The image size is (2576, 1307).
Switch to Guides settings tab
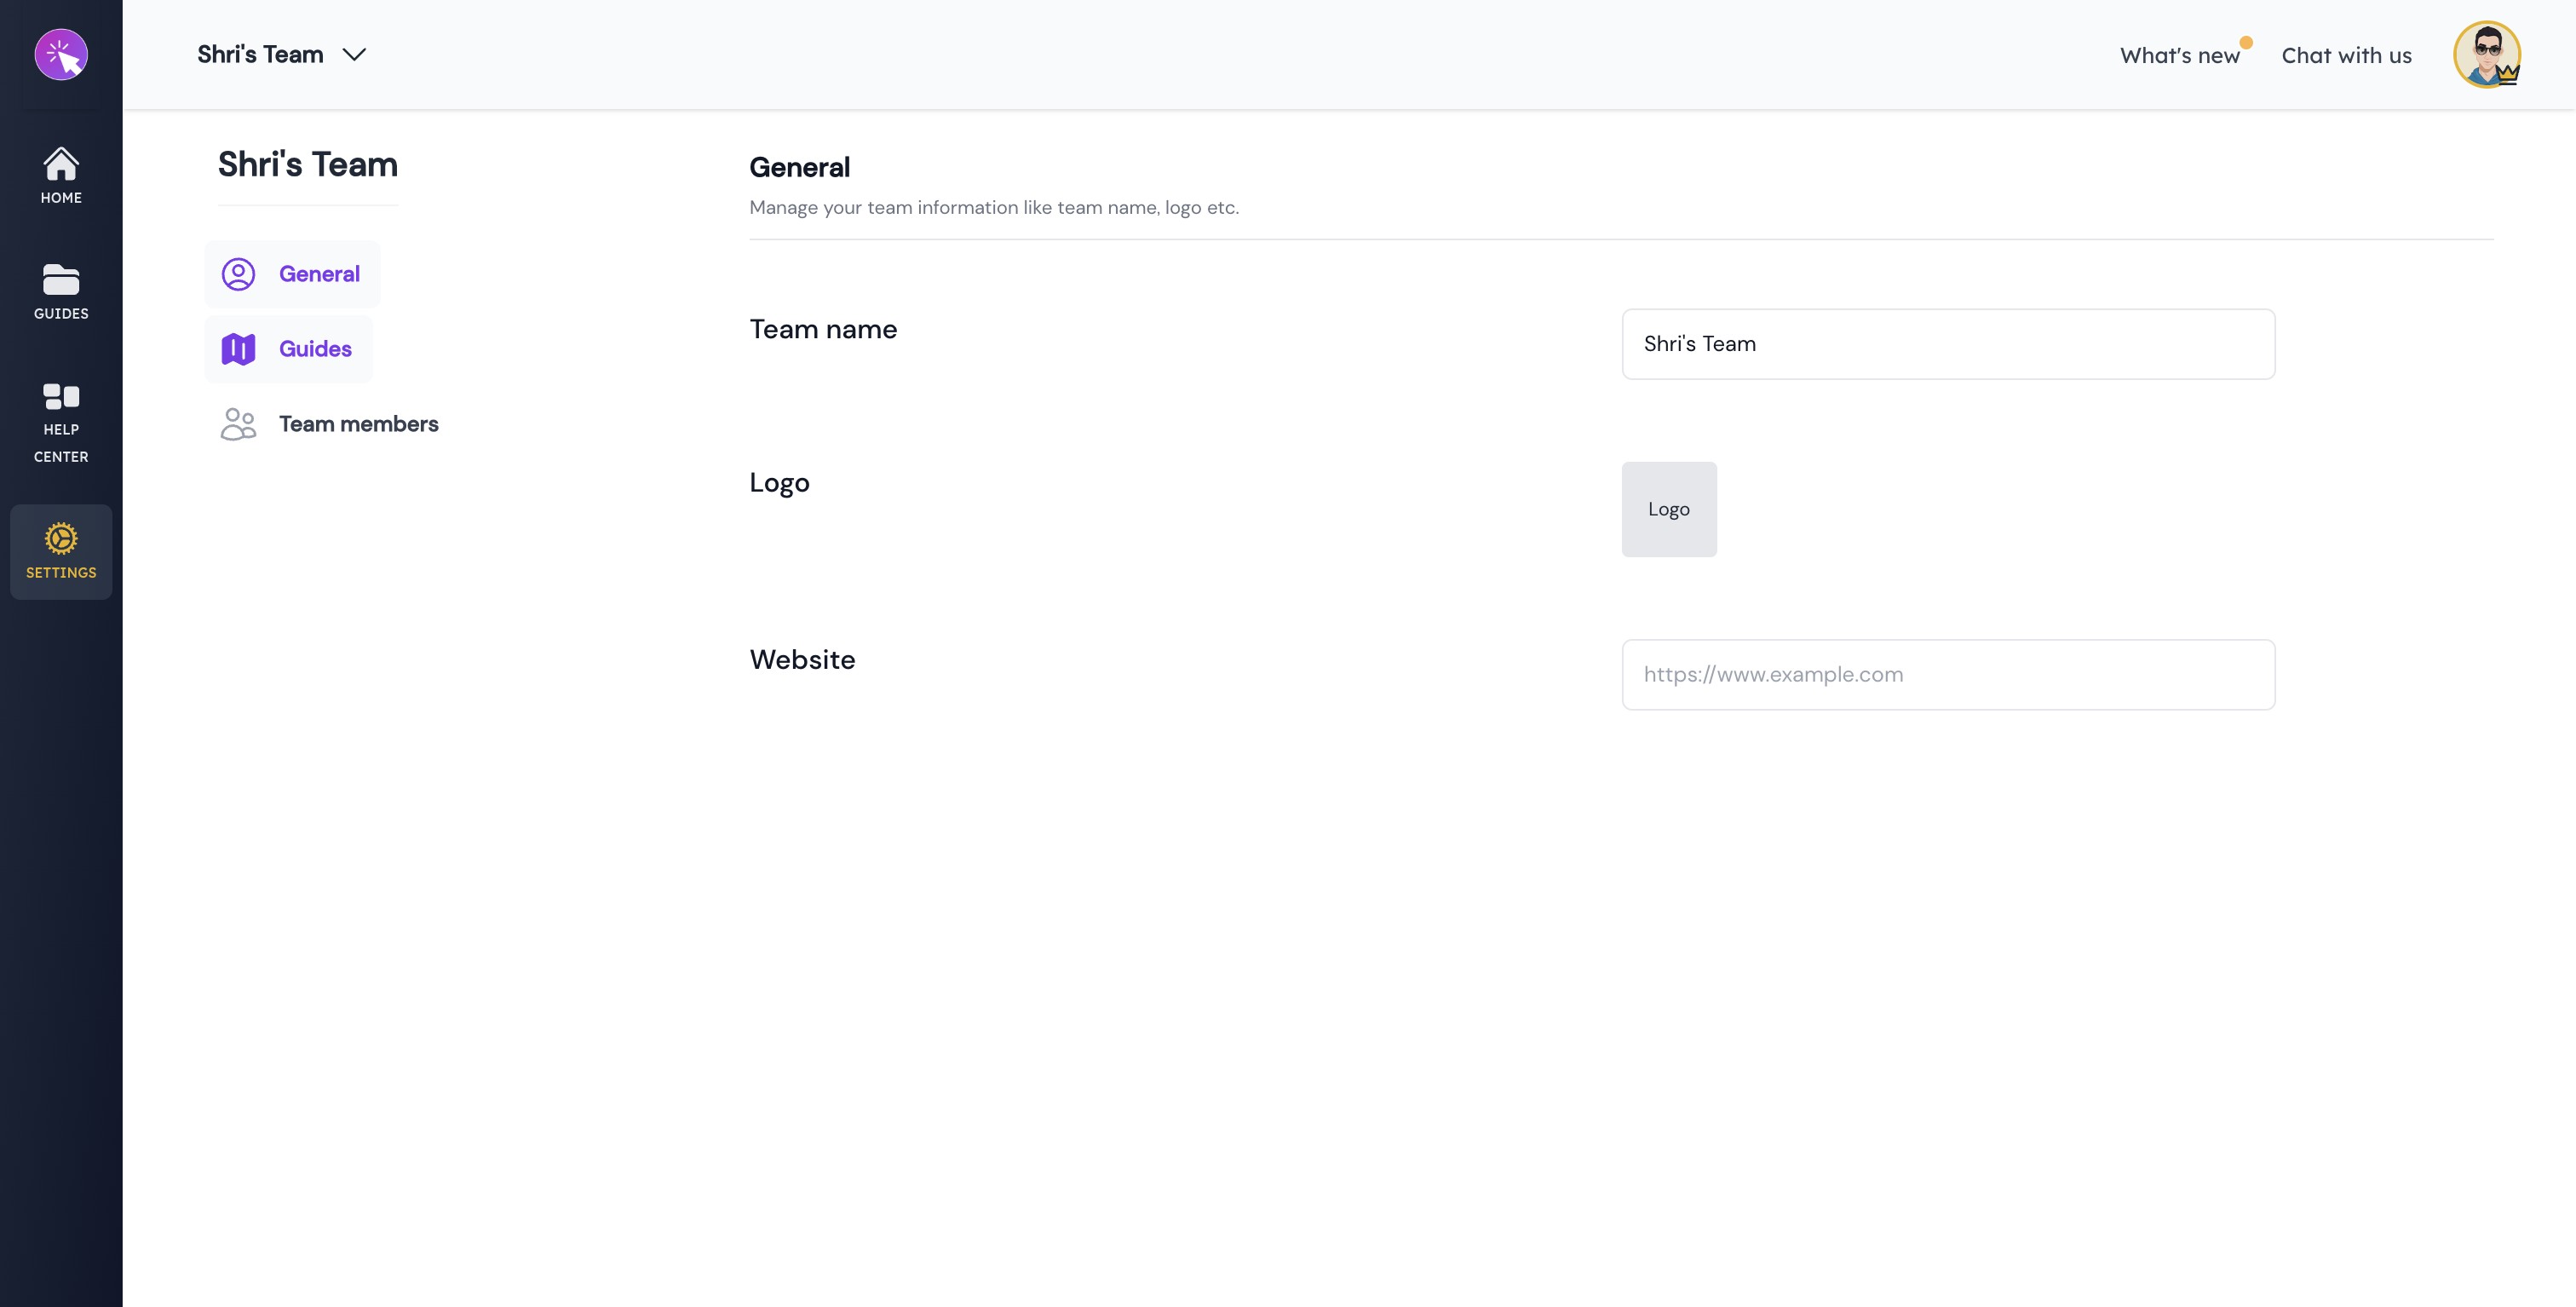coord(315,349)
